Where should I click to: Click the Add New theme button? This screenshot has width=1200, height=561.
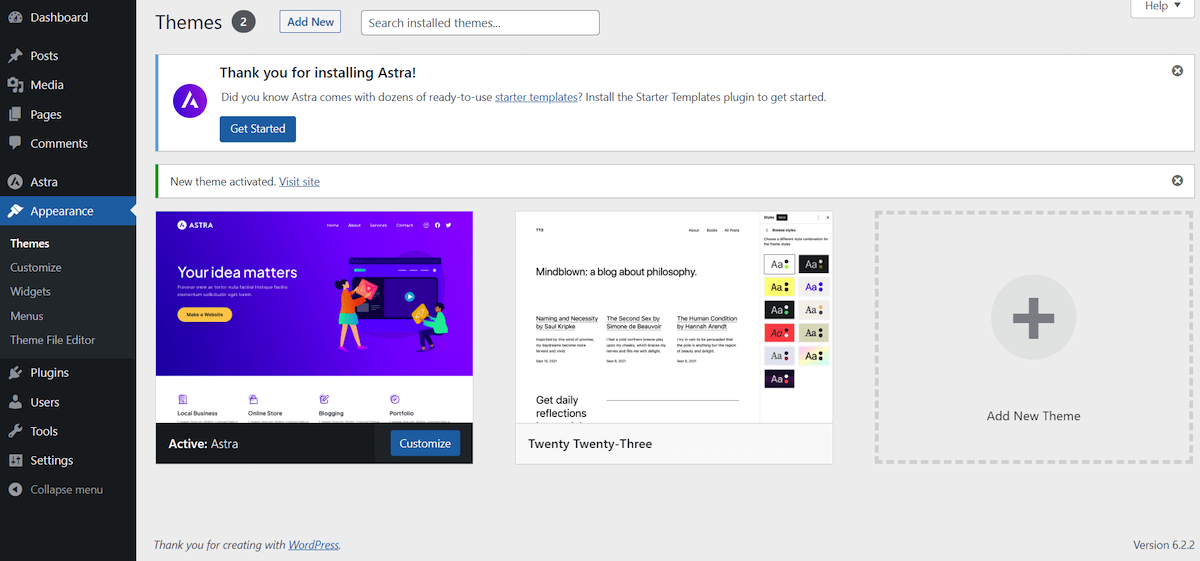(310, 22)
